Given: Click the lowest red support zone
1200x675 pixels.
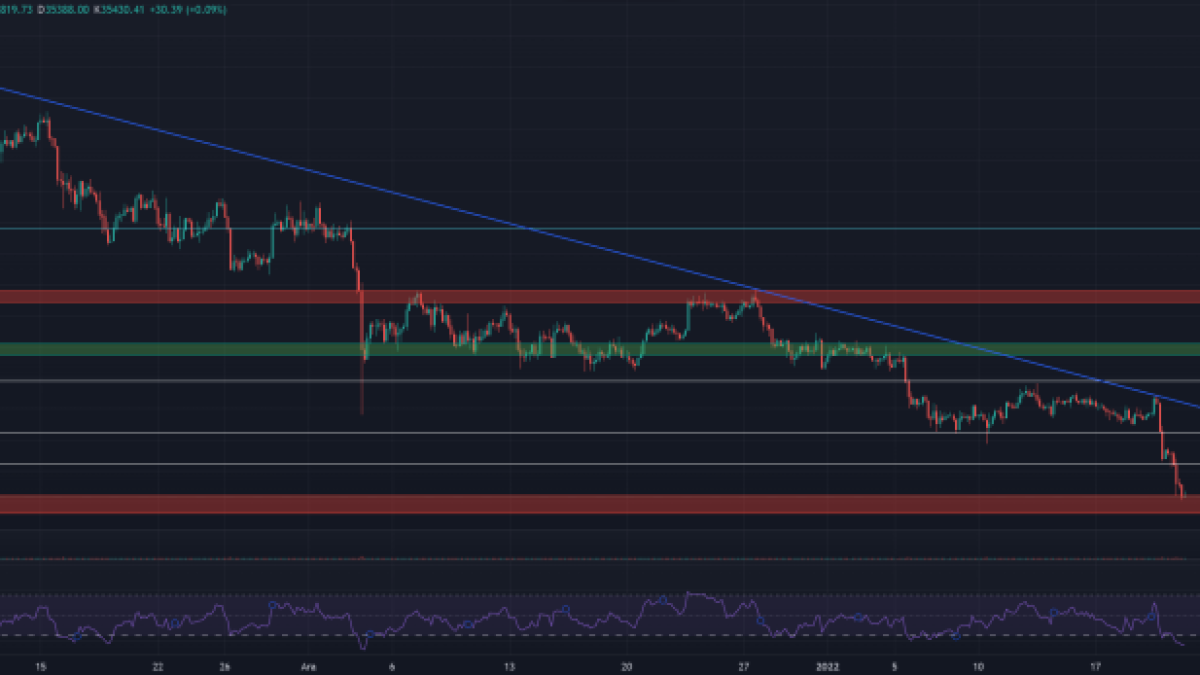Looking at the screenshot, I should tap(600, 503).
